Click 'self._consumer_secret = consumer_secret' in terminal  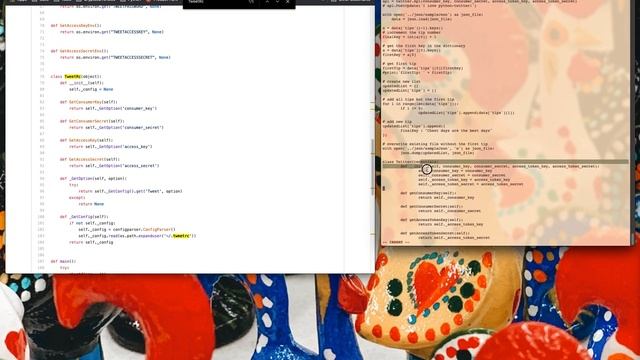[462, 175]
